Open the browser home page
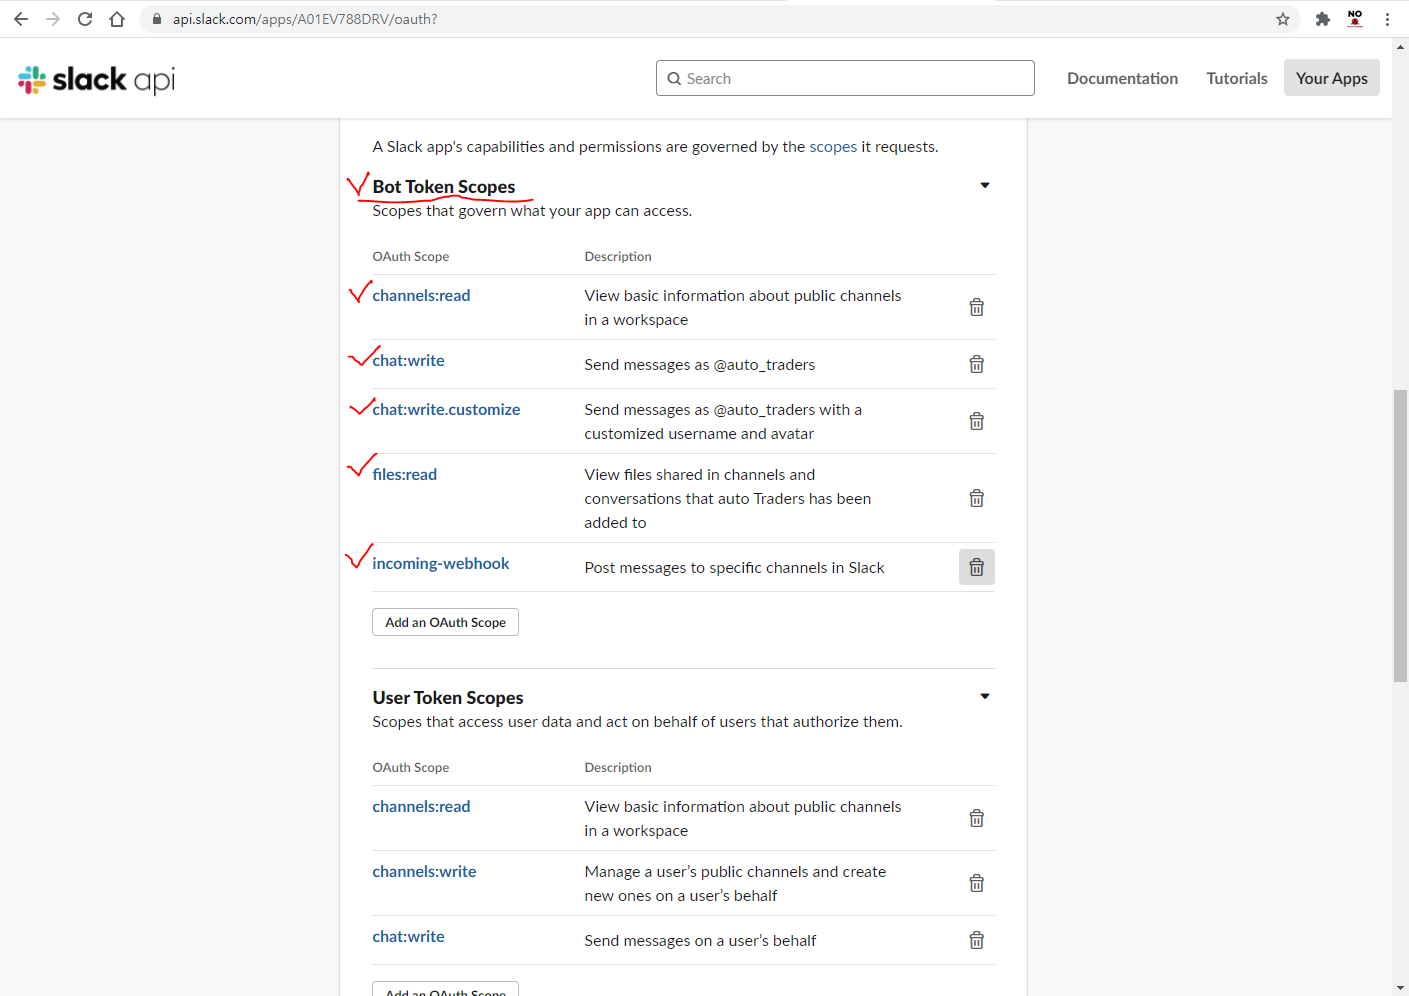The width and height of the screenshot is (1409, 996). pyautogui.click(x=117, y=19)
